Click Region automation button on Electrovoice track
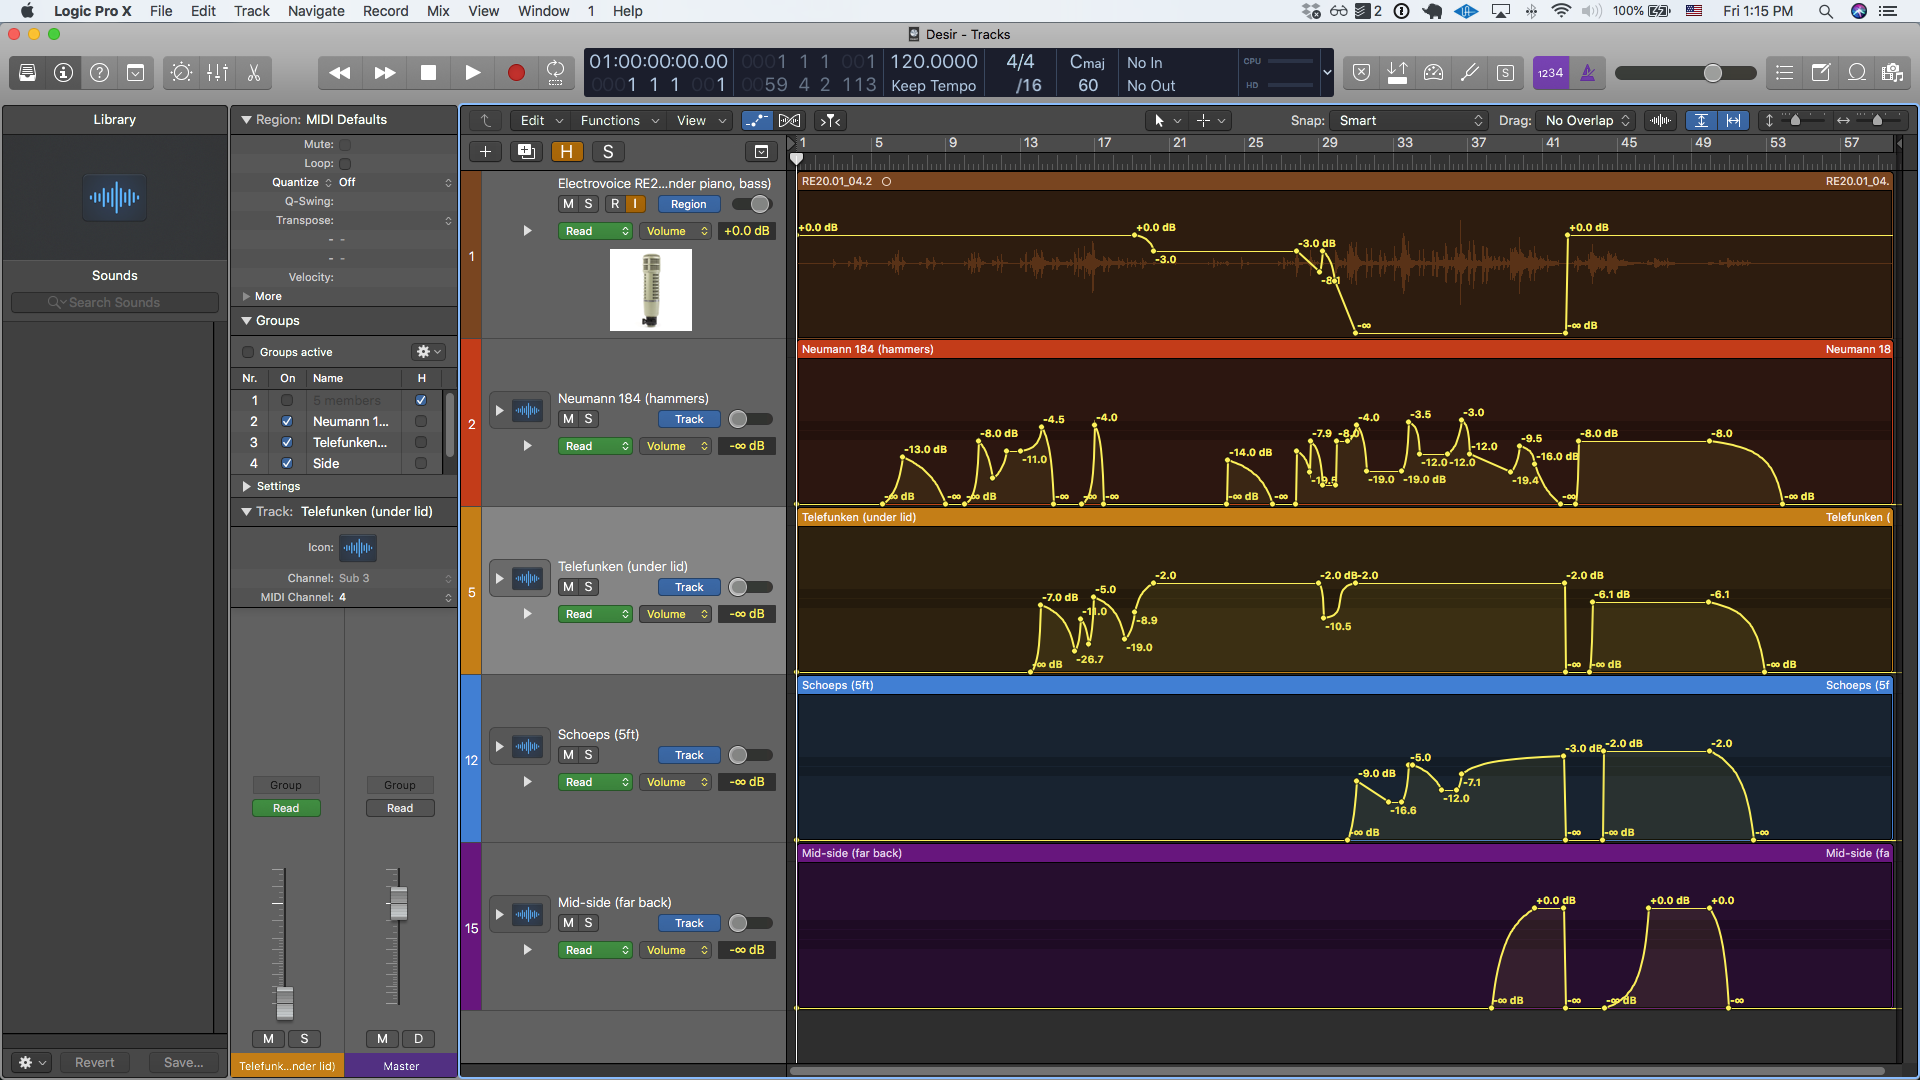 coord(689,204)
